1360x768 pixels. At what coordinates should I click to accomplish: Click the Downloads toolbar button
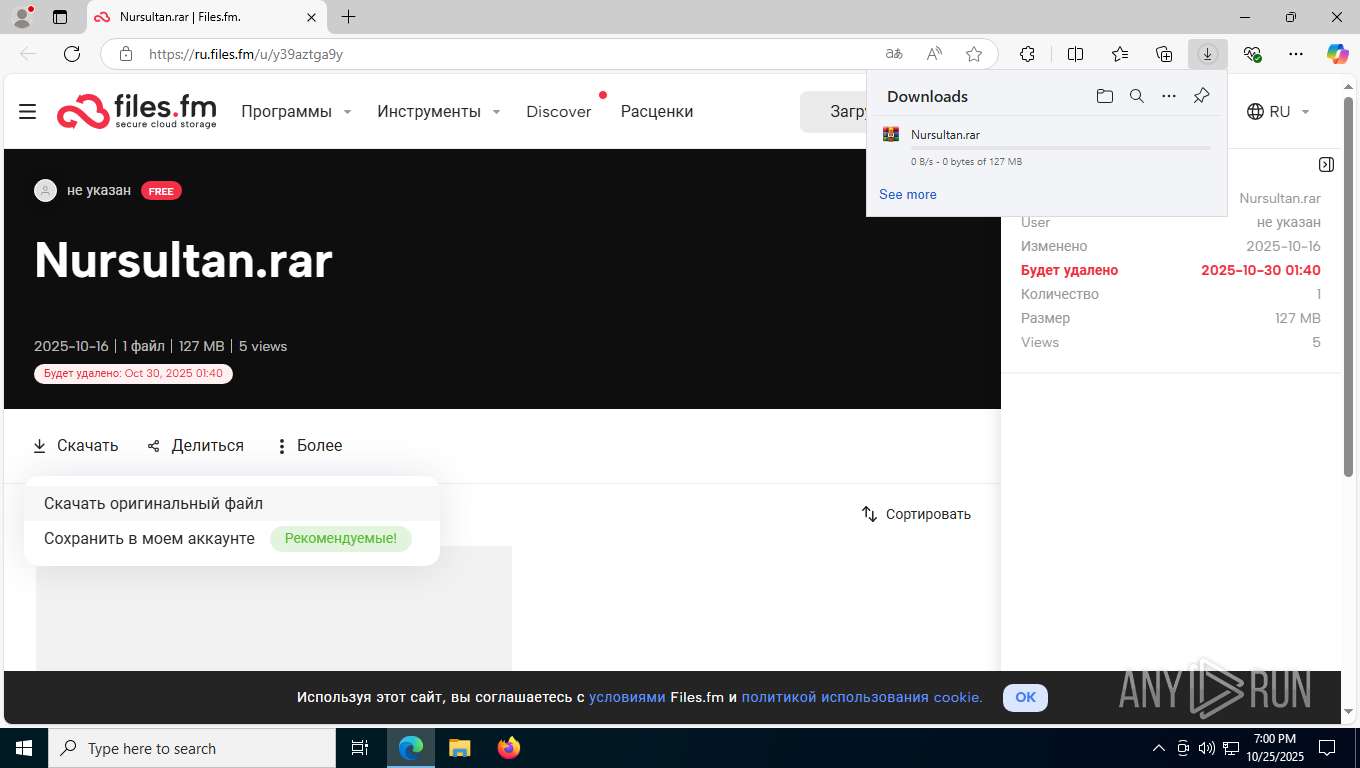tap(1208, 54)
